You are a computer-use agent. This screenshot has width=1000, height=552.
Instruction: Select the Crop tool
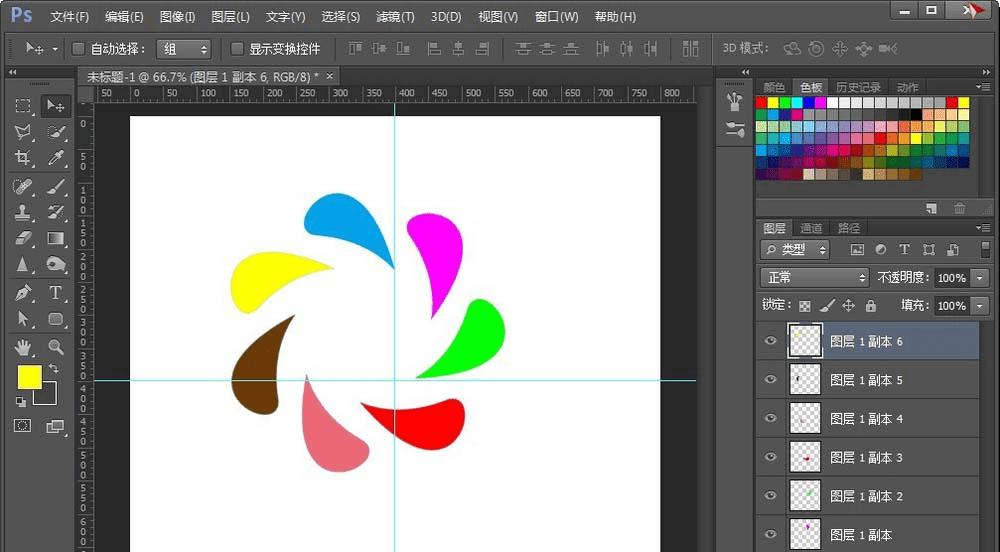click(23, 158)
